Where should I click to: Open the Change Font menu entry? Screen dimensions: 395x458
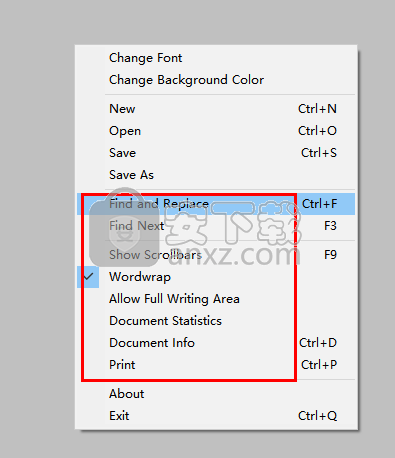tap(216, 58)
